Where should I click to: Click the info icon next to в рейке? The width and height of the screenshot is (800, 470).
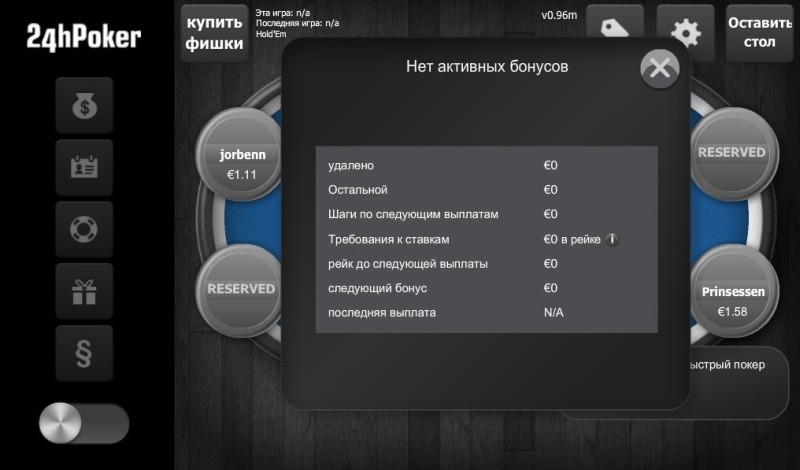[612, 239]
